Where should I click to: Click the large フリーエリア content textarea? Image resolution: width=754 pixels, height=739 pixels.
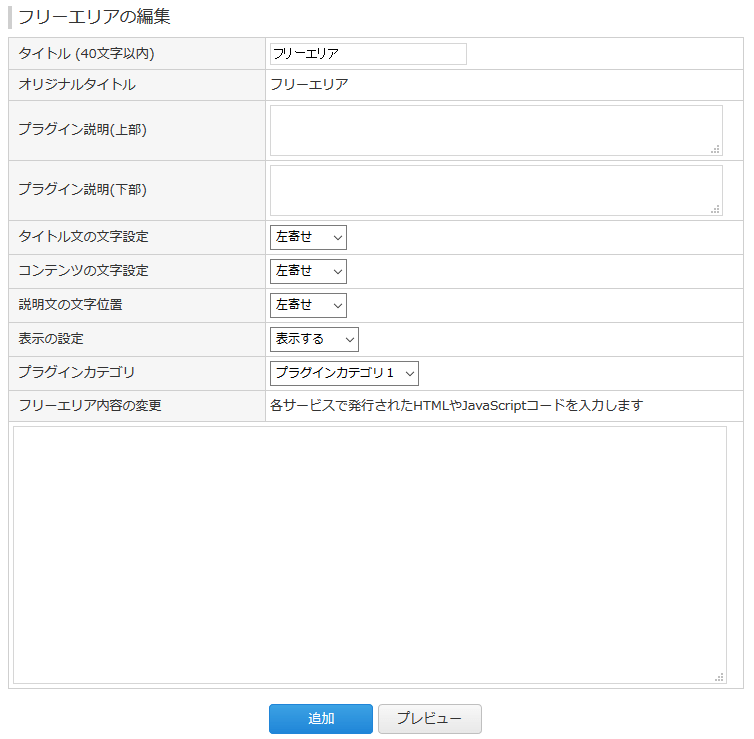click(369, 555)
